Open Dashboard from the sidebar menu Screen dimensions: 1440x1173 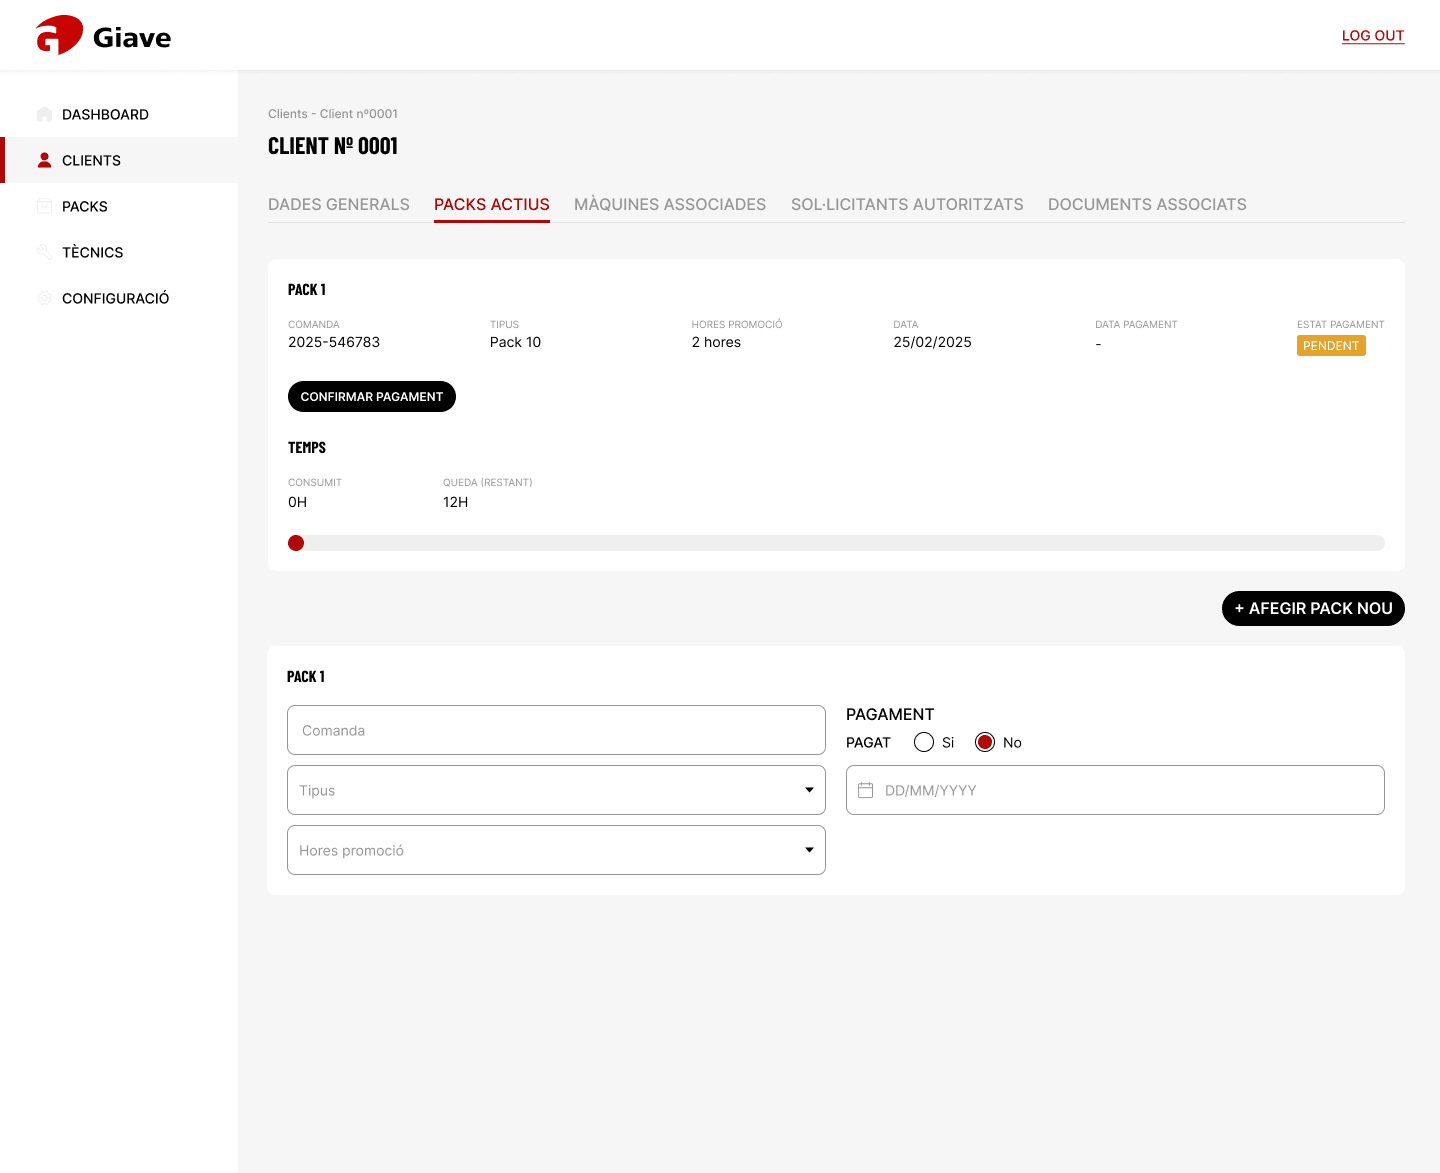coord(119,114)
